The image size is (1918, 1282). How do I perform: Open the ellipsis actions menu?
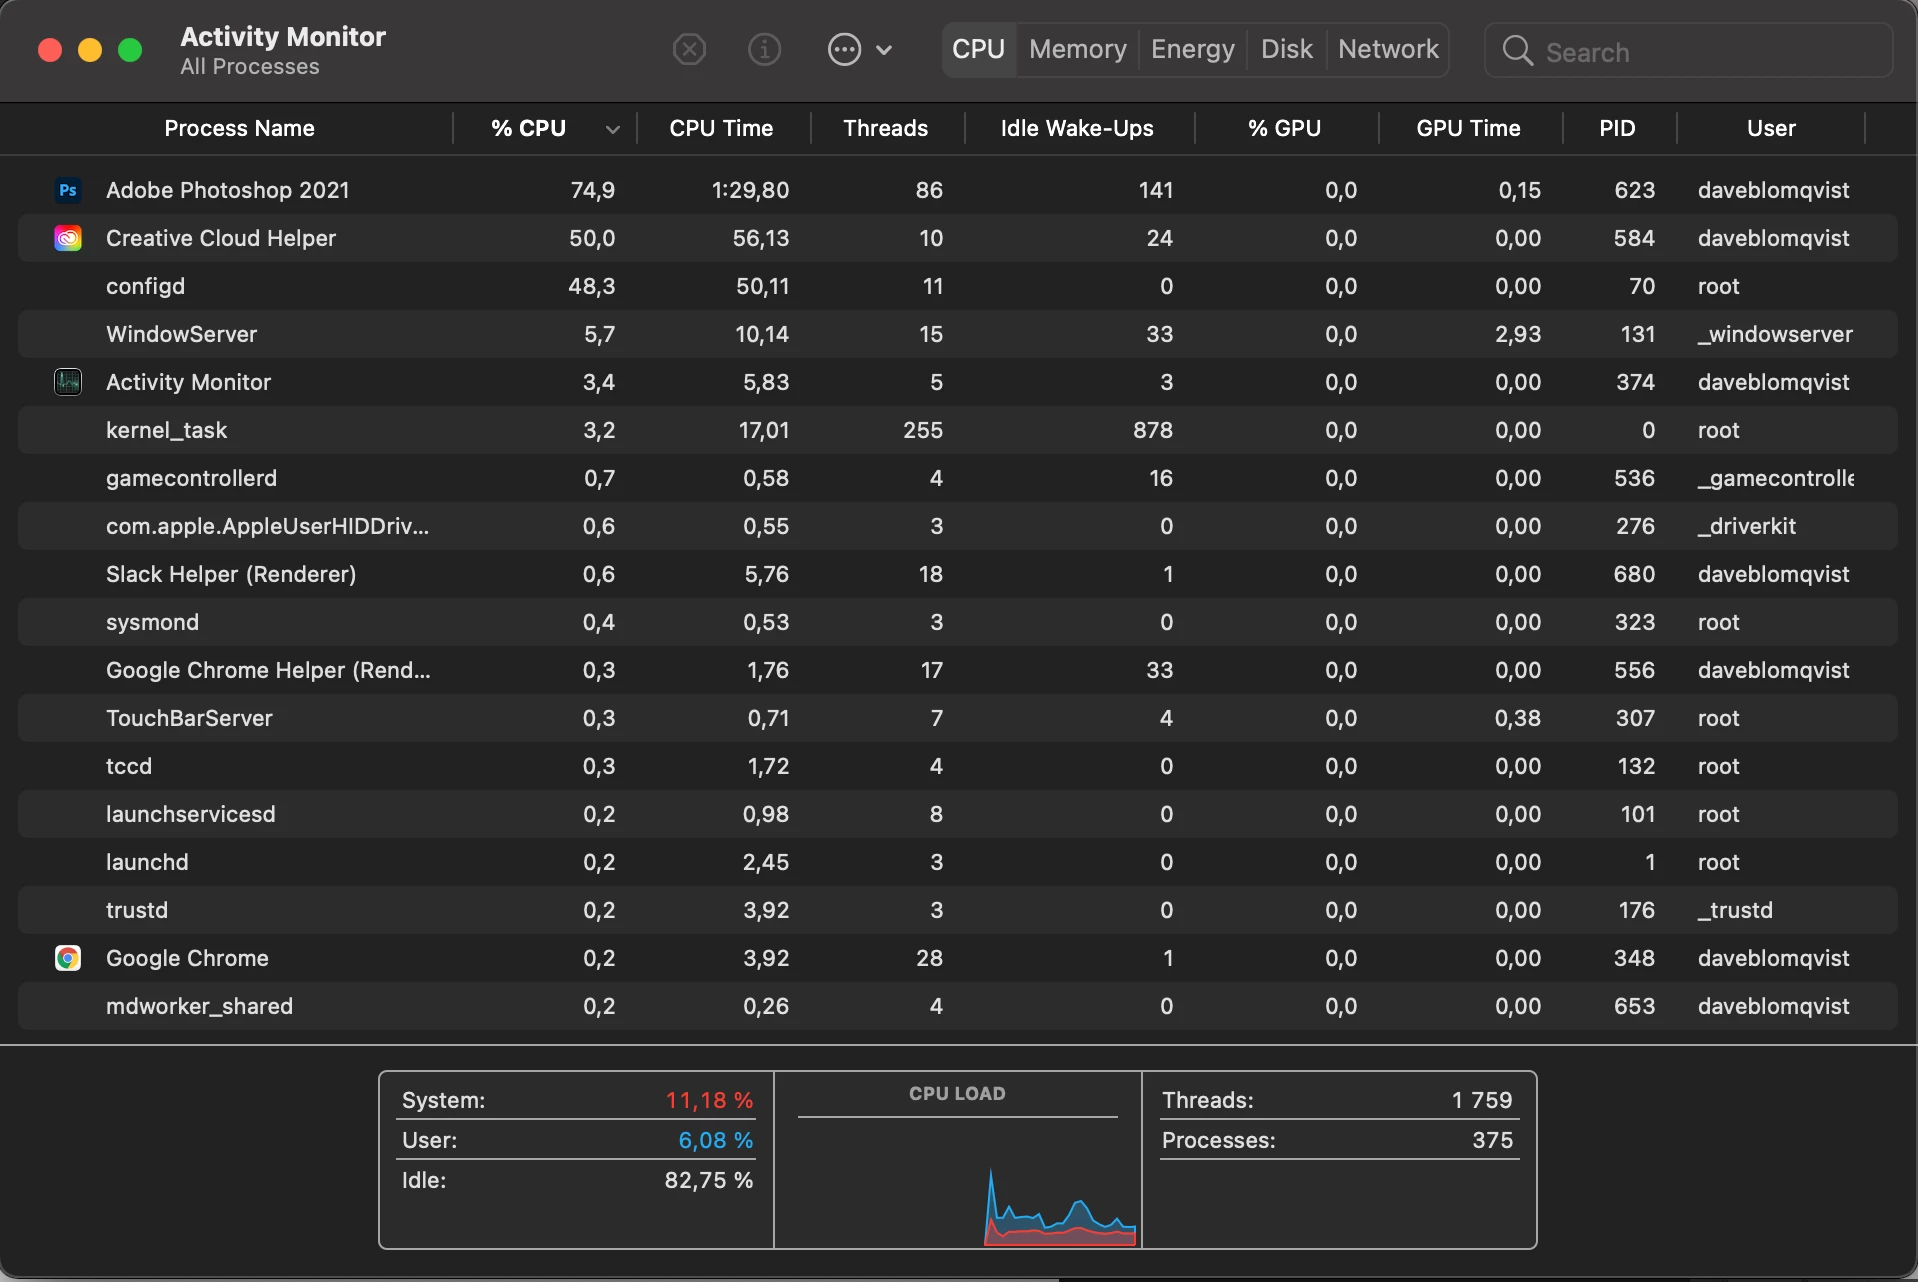click(859, 49)
